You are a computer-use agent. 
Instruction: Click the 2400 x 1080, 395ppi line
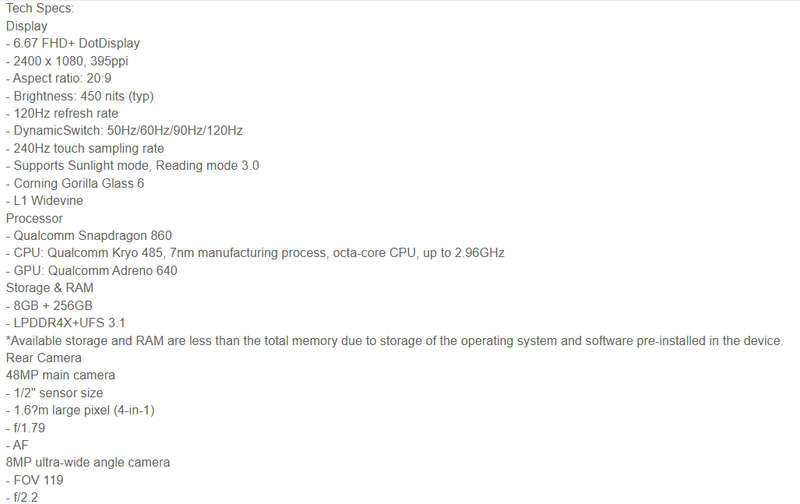point(67,61)
